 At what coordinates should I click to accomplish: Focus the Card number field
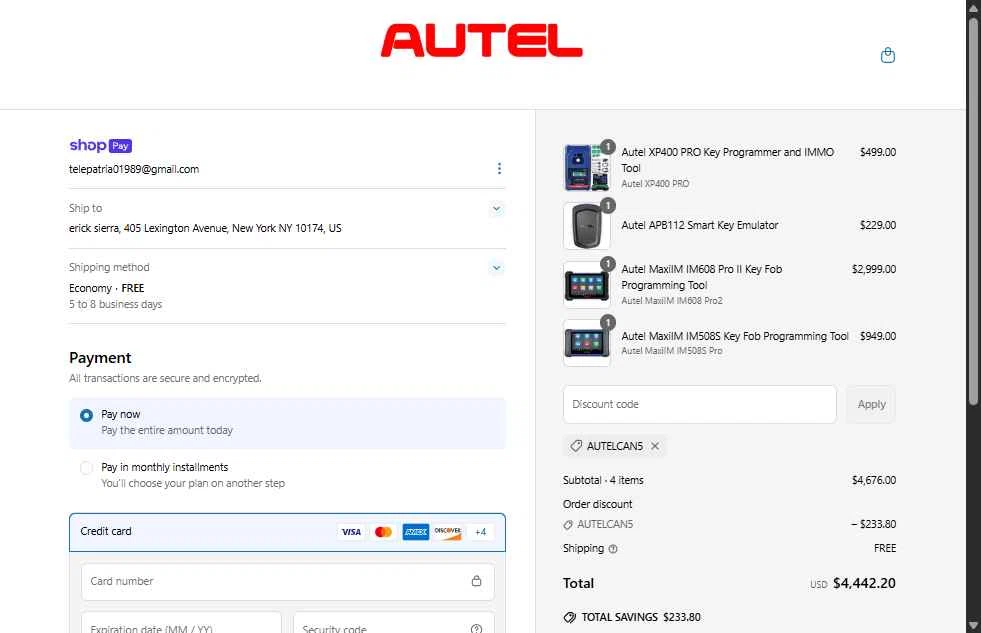[x=287, y=582]
